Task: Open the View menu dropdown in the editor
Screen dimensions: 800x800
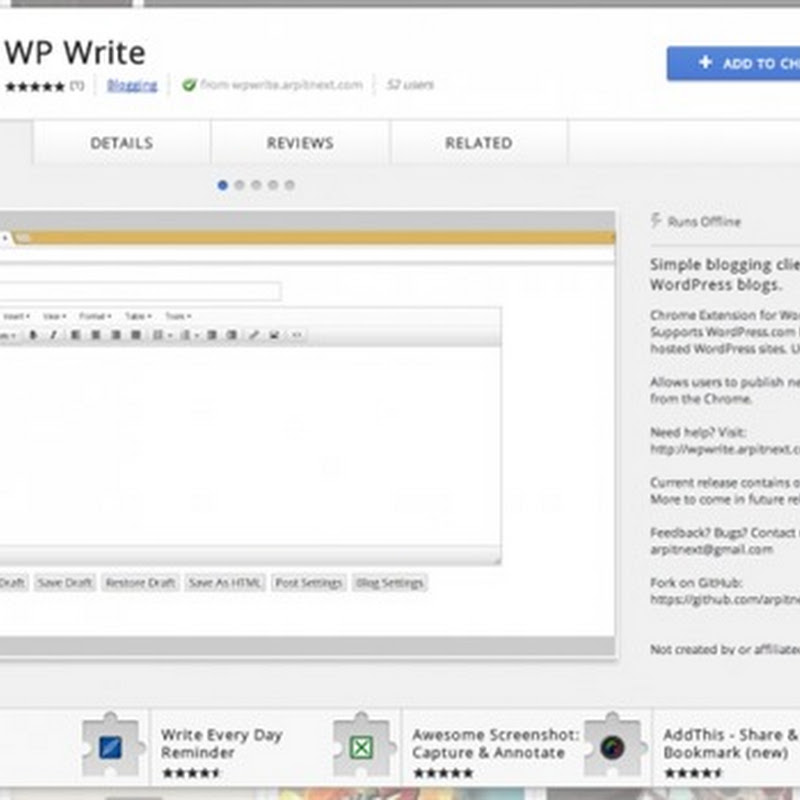Action: [54, 316]
